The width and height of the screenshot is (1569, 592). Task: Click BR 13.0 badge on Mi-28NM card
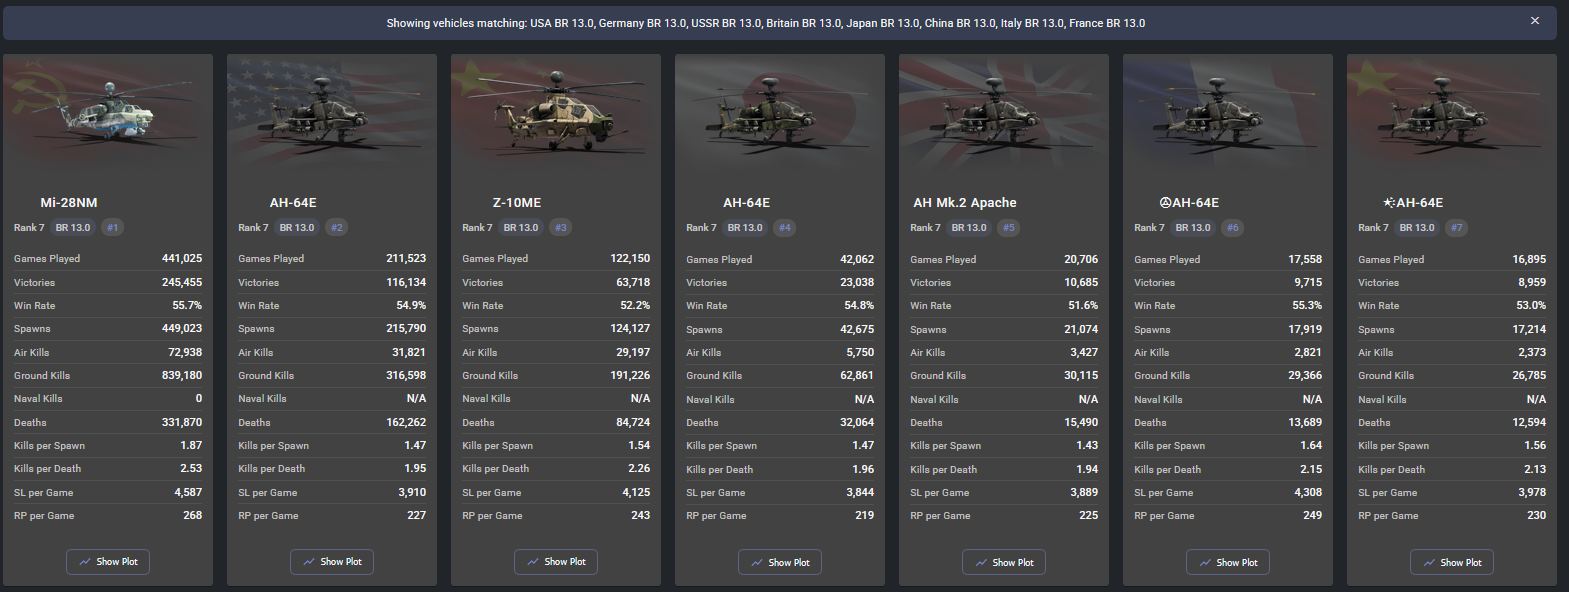(x=73, y=228)
